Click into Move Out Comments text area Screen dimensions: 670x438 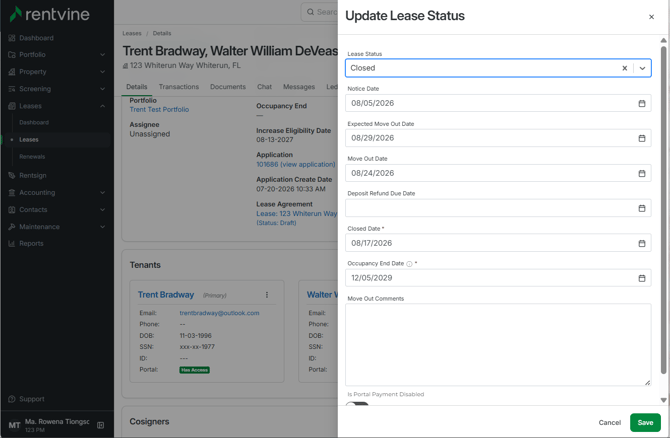[x=498, y=345]
